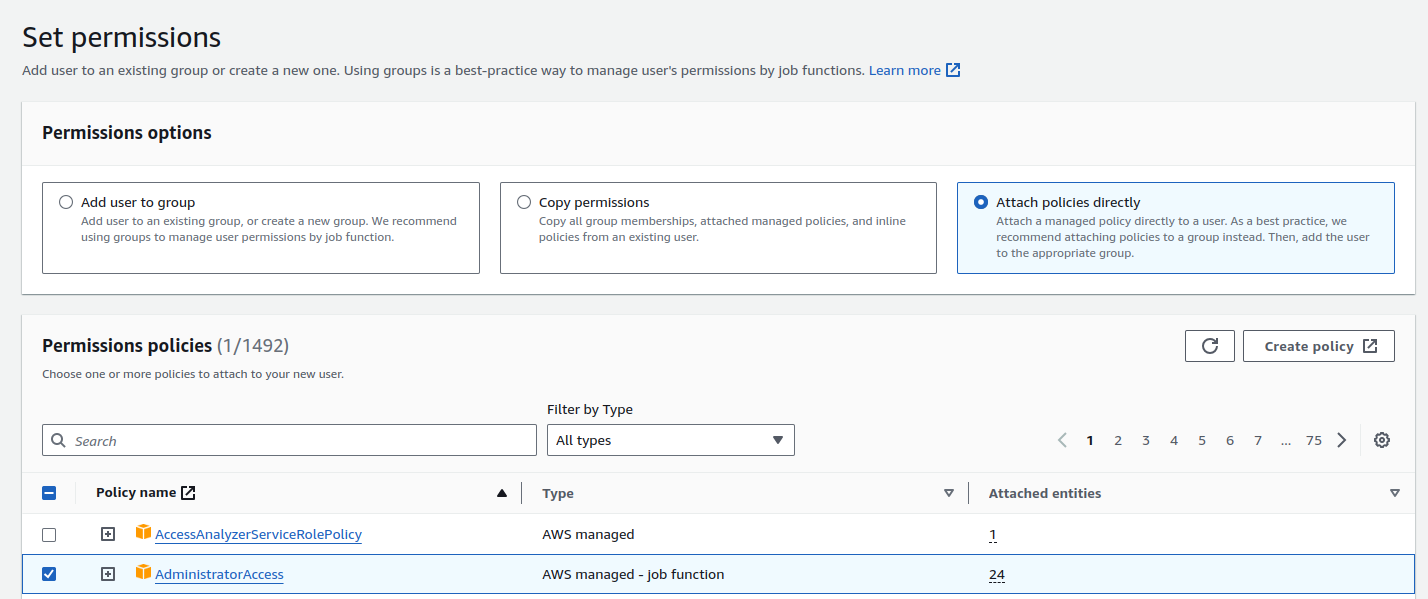Follow the Learn more link

coord(904,69)
